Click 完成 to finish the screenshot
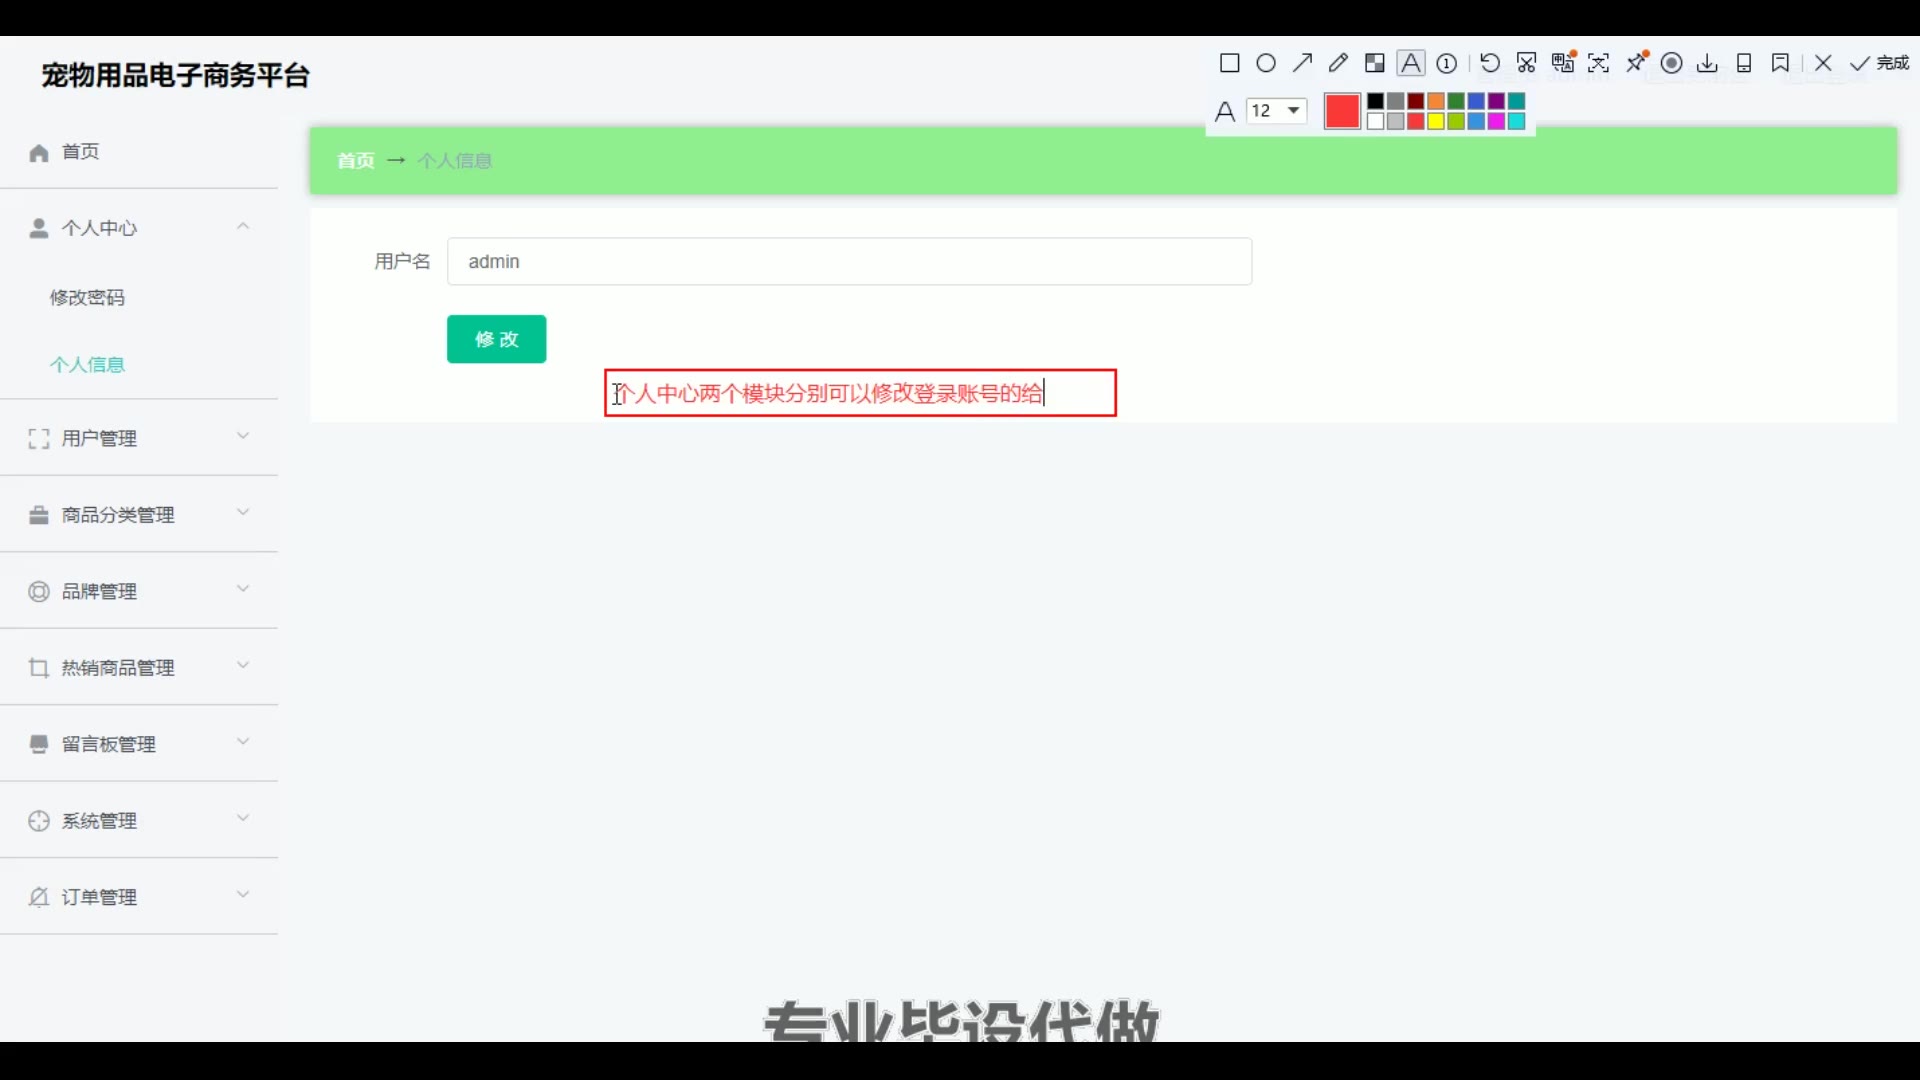 (1880, 64)
